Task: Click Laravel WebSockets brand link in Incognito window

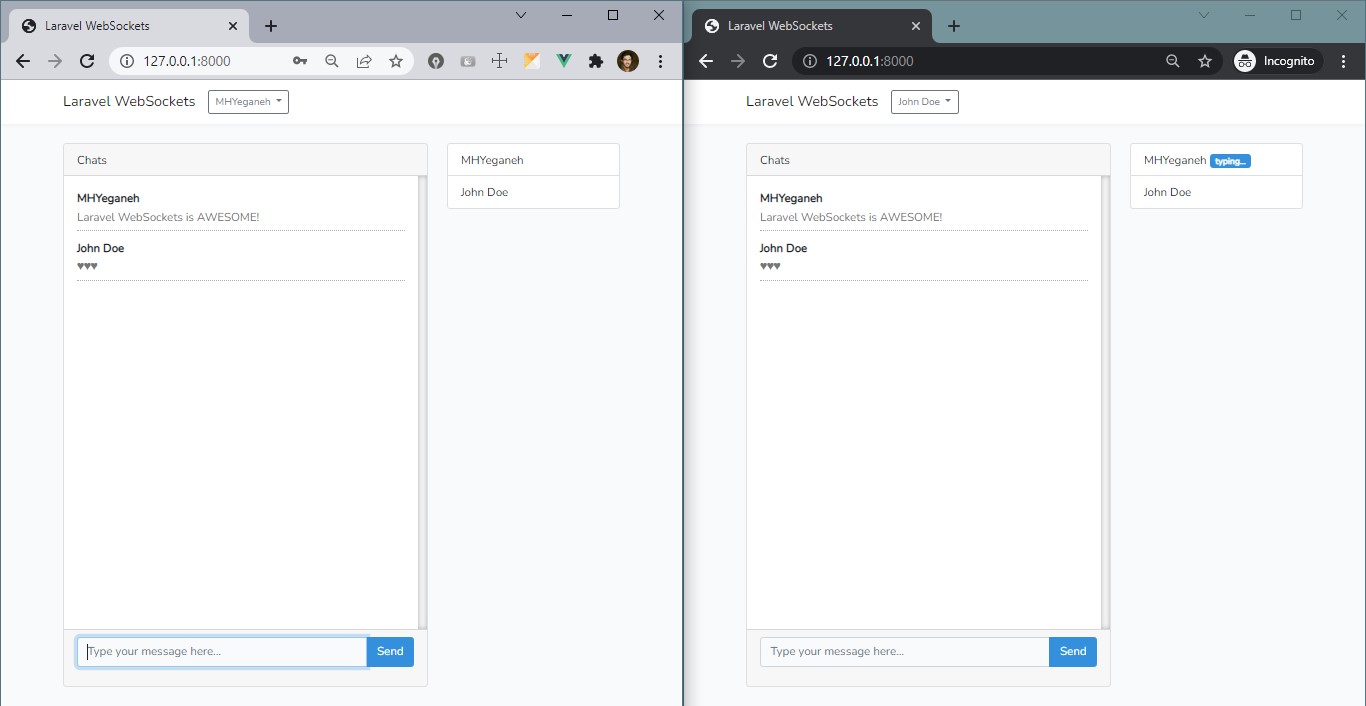Action: click(x=812, y=101)
